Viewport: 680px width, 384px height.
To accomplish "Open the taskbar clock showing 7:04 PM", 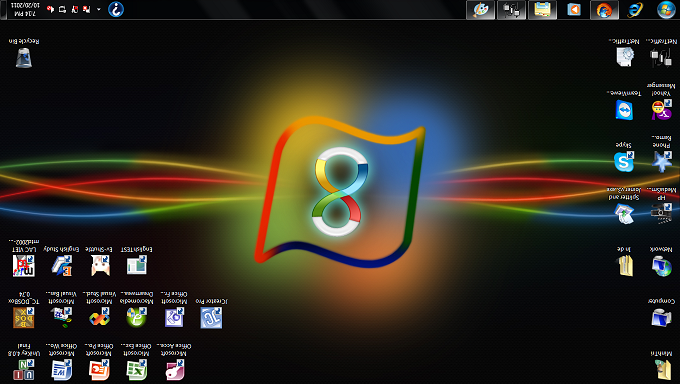I will [26, 10].
